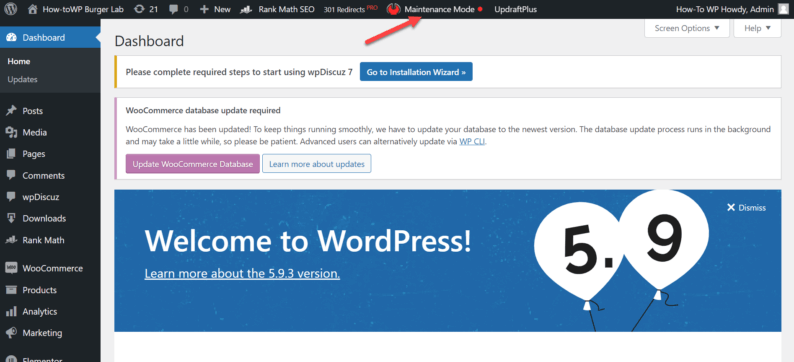Image resolution: width=794 pixels, height=362 pixels.
Task: Click the Pages icon in sidebar
Action: [11, 154]
